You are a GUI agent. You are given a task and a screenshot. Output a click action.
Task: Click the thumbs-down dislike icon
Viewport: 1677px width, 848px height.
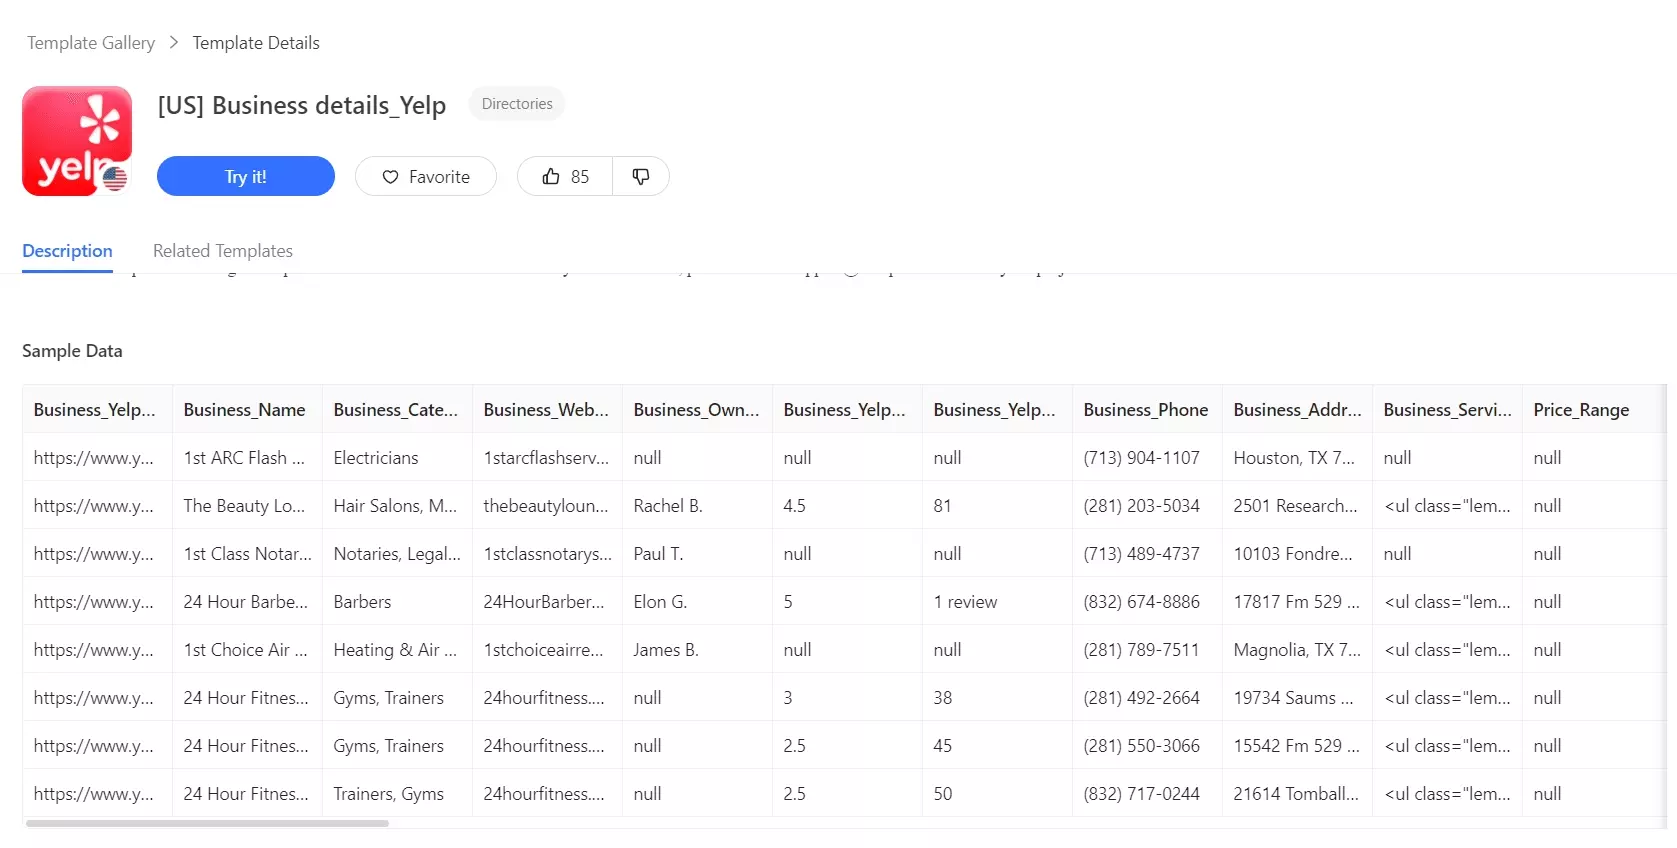coord(641,177)
